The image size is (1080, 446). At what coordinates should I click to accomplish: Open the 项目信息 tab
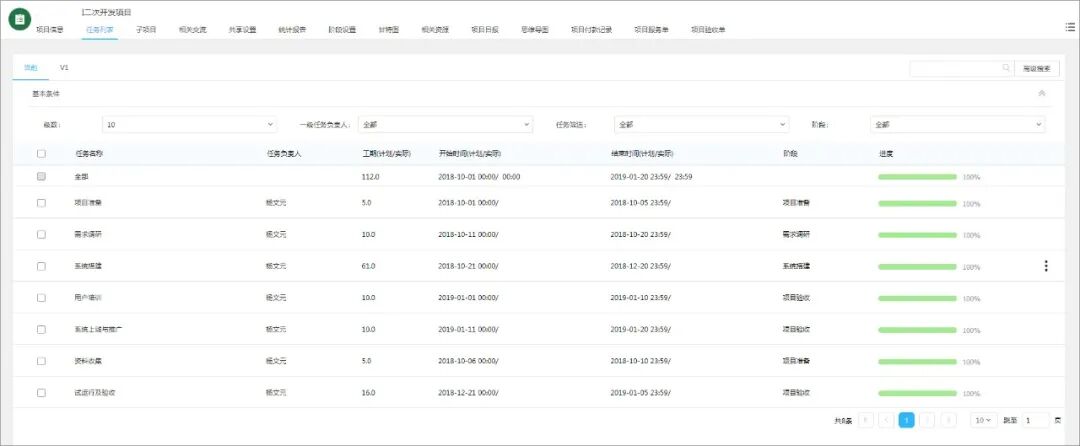50,30
